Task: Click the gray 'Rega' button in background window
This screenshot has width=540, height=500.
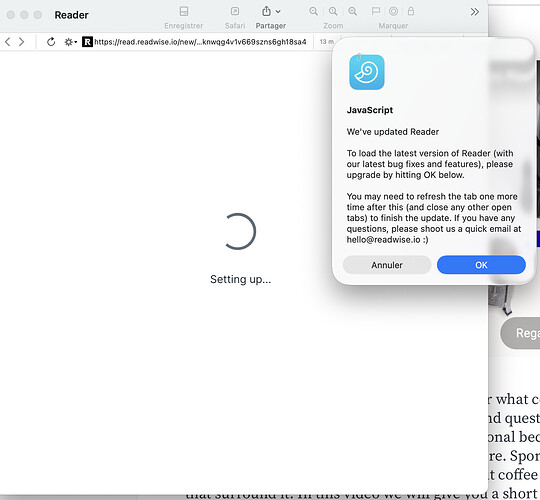Action: 520,333
